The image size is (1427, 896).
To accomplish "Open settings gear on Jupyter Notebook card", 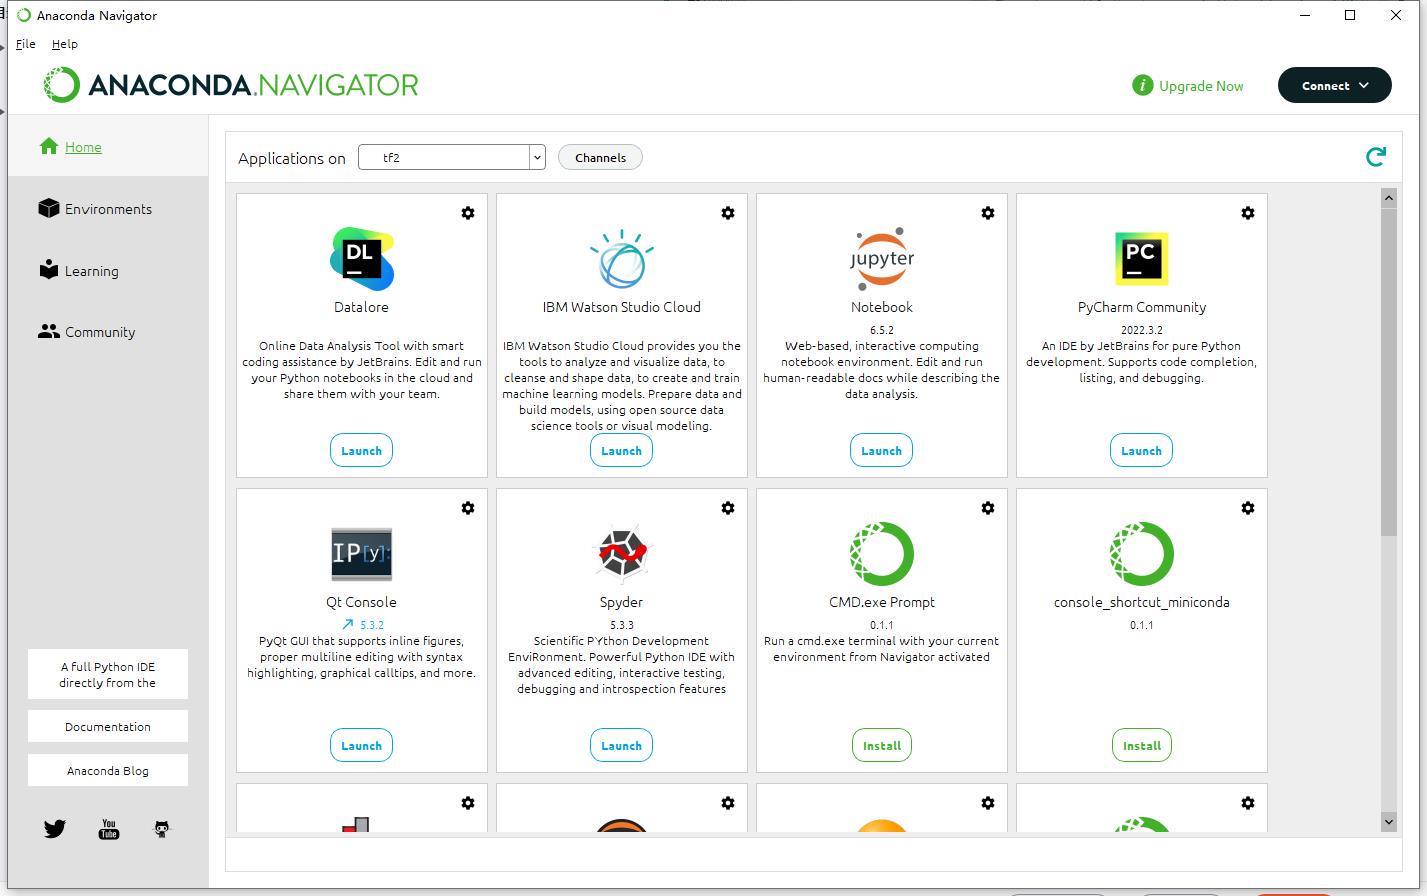I will pos(988,213).
